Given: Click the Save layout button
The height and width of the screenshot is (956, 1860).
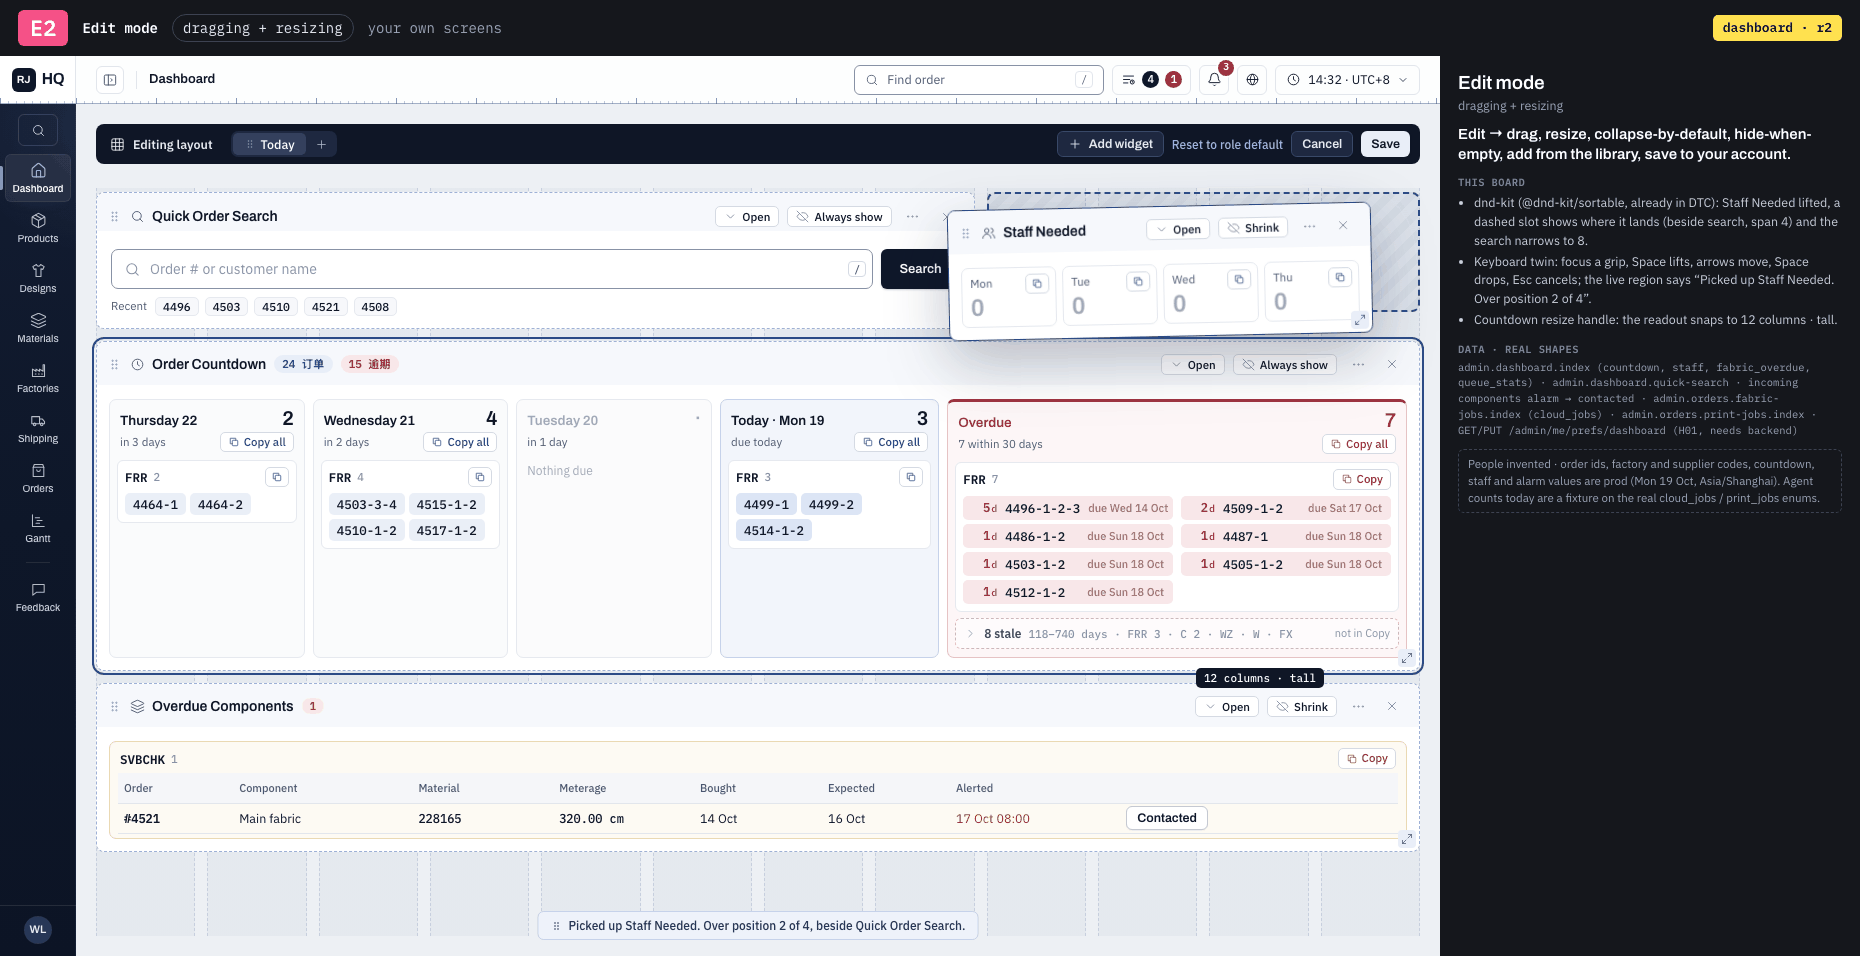Looking at the screenshot, I should 1385,144.
